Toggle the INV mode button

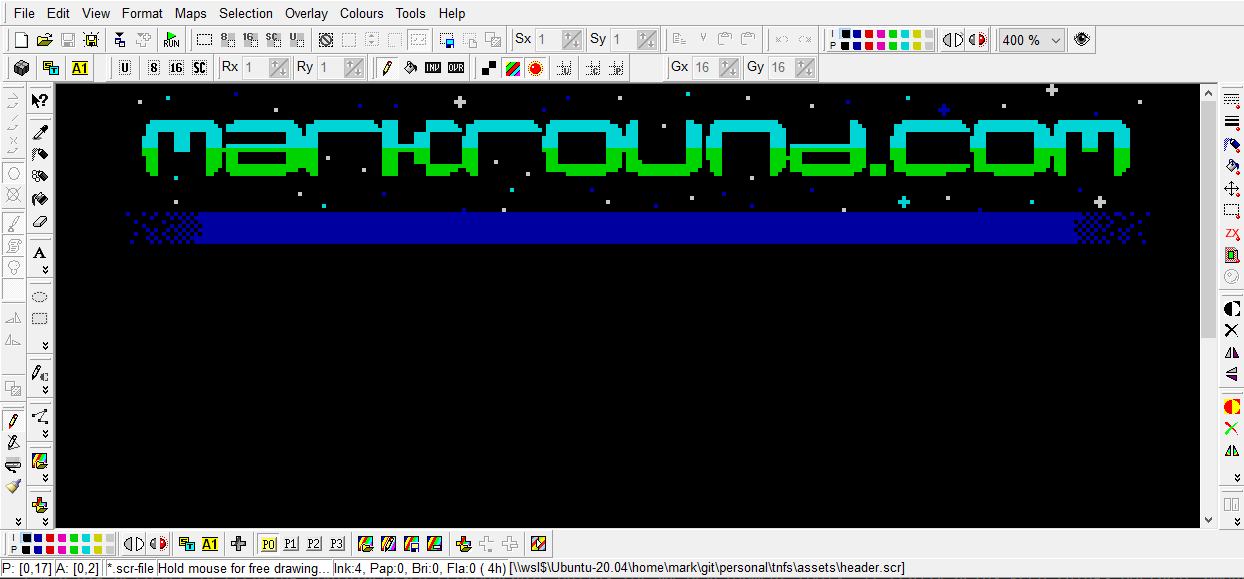pyautogui.click(x=433, y=68)
